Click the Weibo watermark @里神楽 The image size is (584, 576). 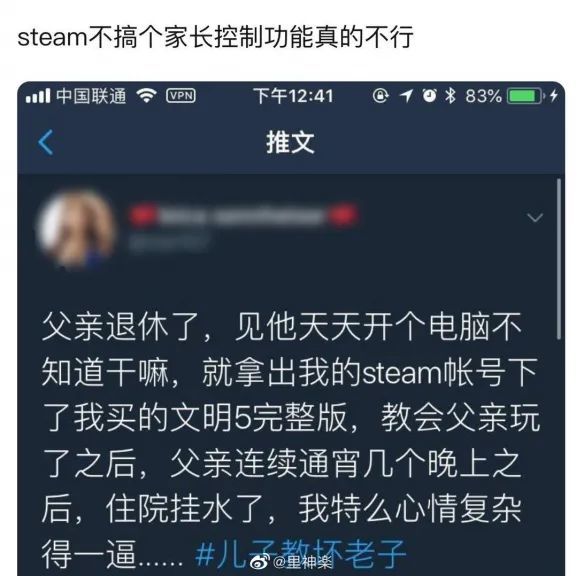click(x=293, y=562)
